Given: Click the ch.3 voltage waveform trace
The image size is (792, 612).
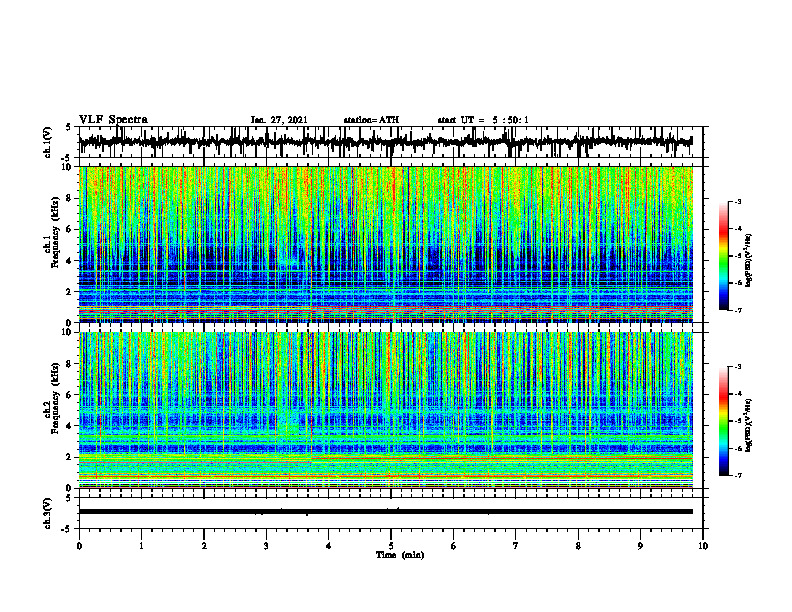Looking at the screenshot, I should coord(385,512).
